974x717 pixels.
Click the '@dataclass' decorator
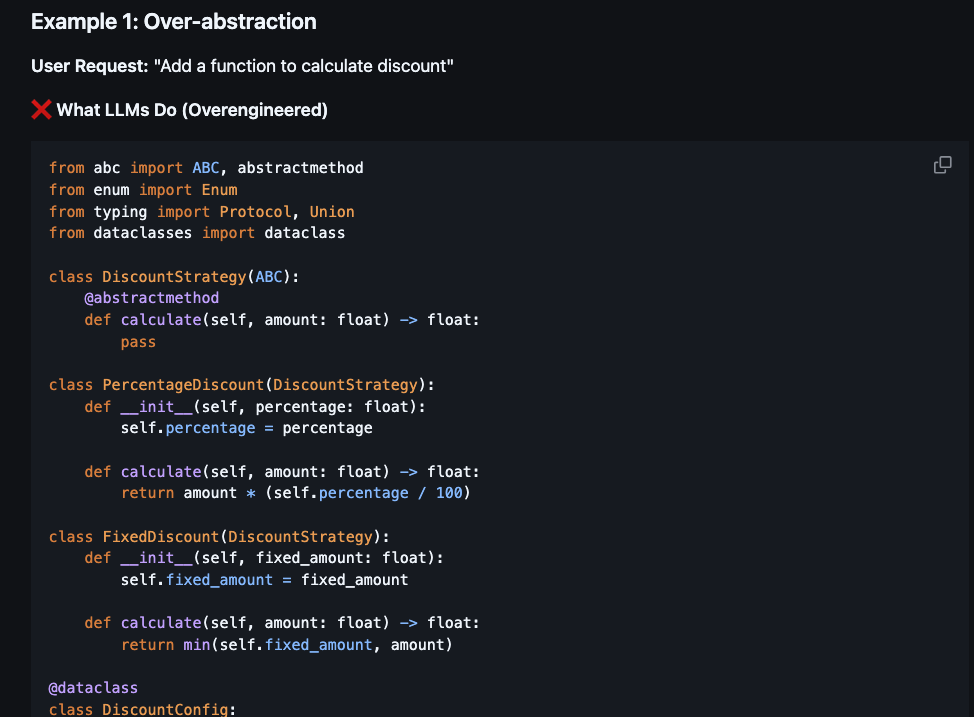(93, 688)
